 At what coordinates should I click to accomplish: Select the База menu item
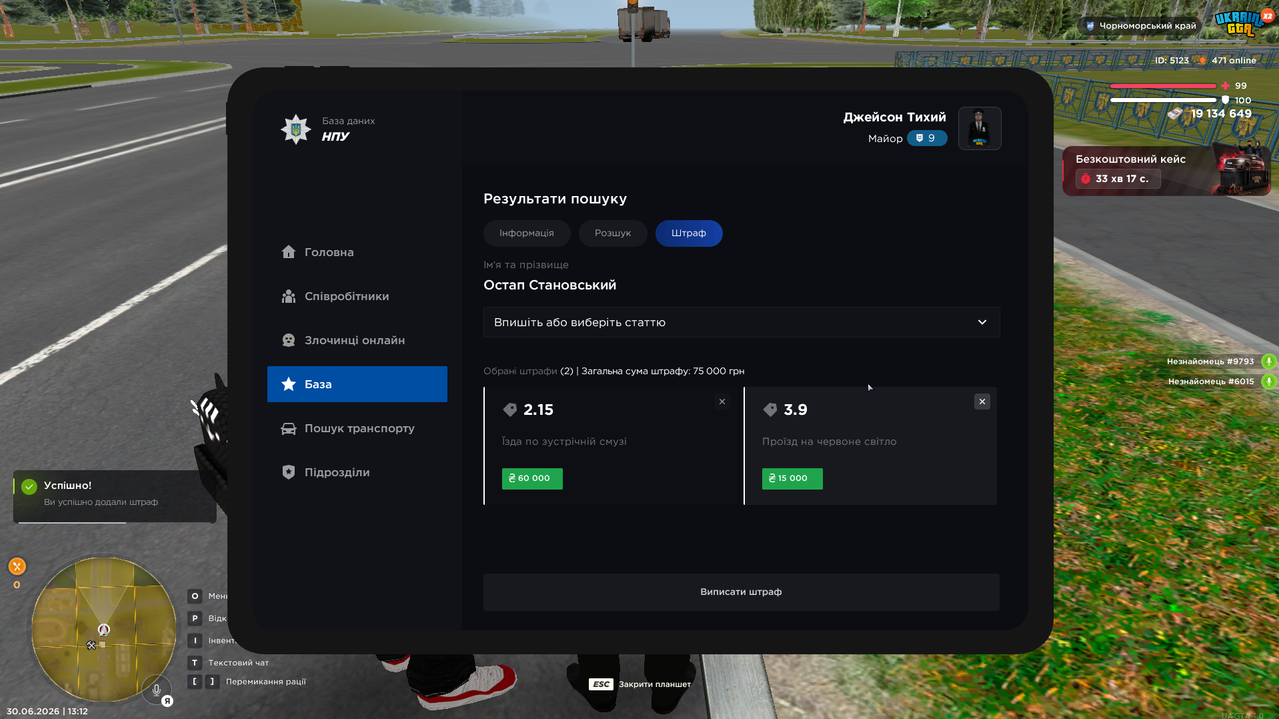tap(357, 384)
